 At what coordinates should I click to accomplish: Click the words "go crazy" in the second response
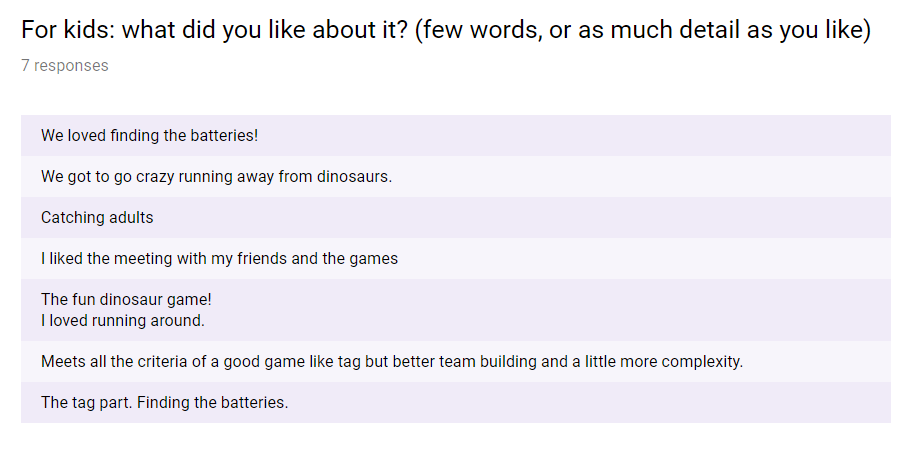point(132,176)
